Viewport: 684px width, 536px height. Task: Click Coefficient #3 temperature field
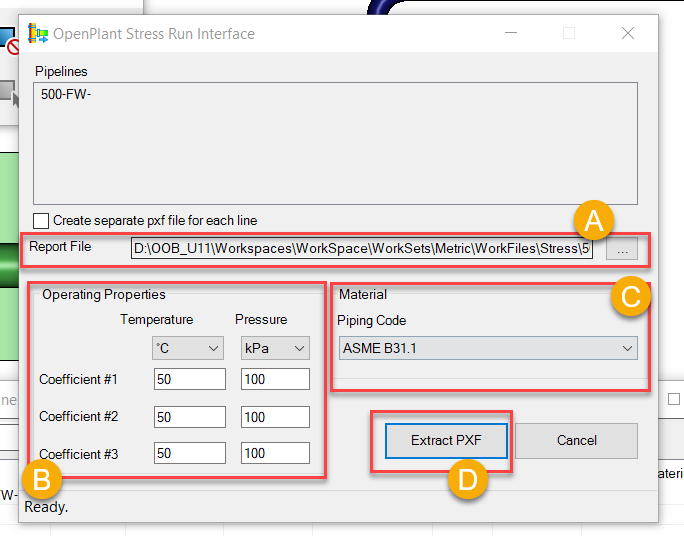click(x=190, y=453)
